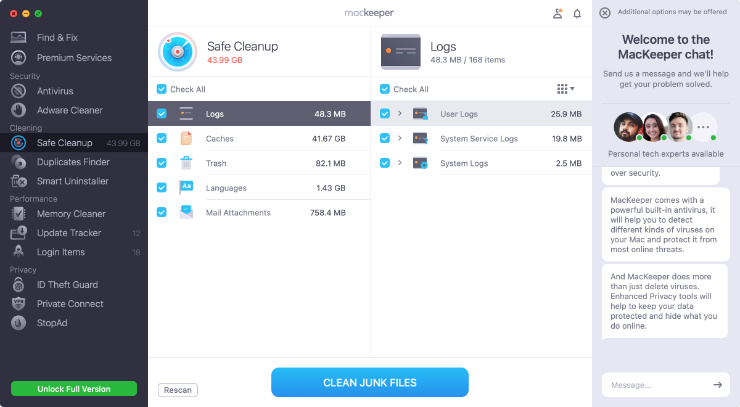
Task: Expand the User Logs row chevron
Action: (x=400, y=113)
